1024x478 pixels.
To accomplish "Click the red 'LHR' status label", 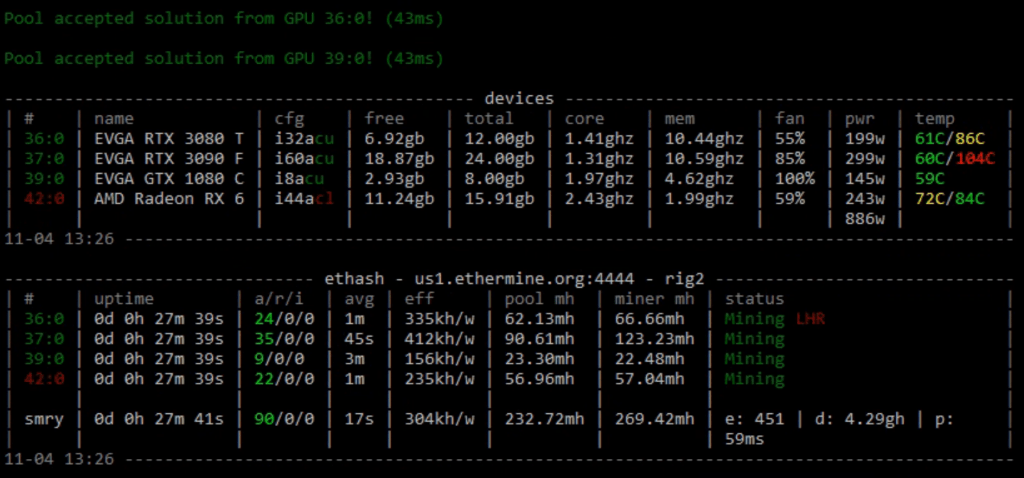I will click(810, 319).
